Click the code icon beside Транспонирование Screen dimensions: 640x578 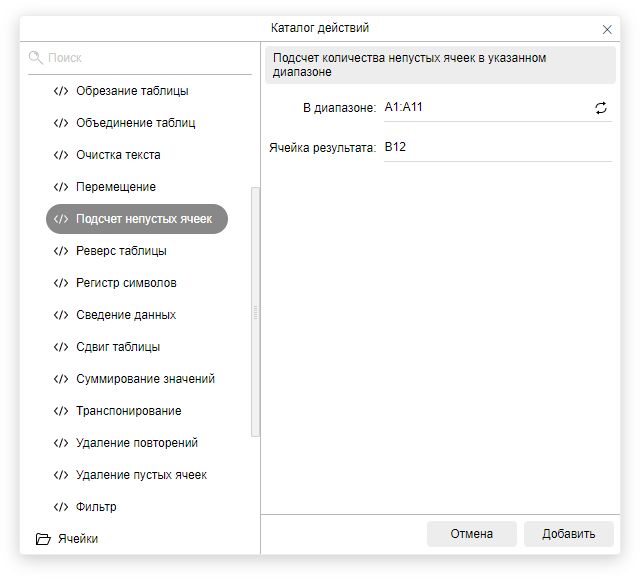(x=61, y=411)
